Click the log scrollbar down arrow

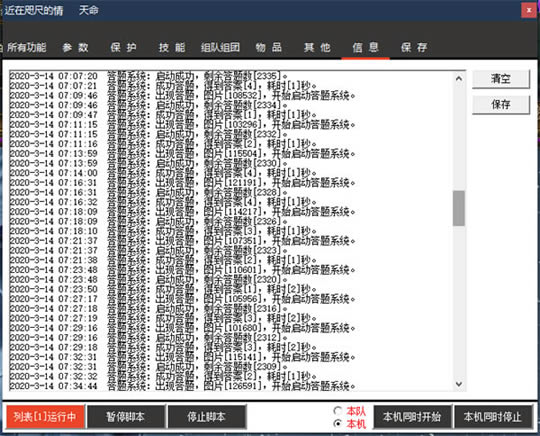tap(459, 384)
